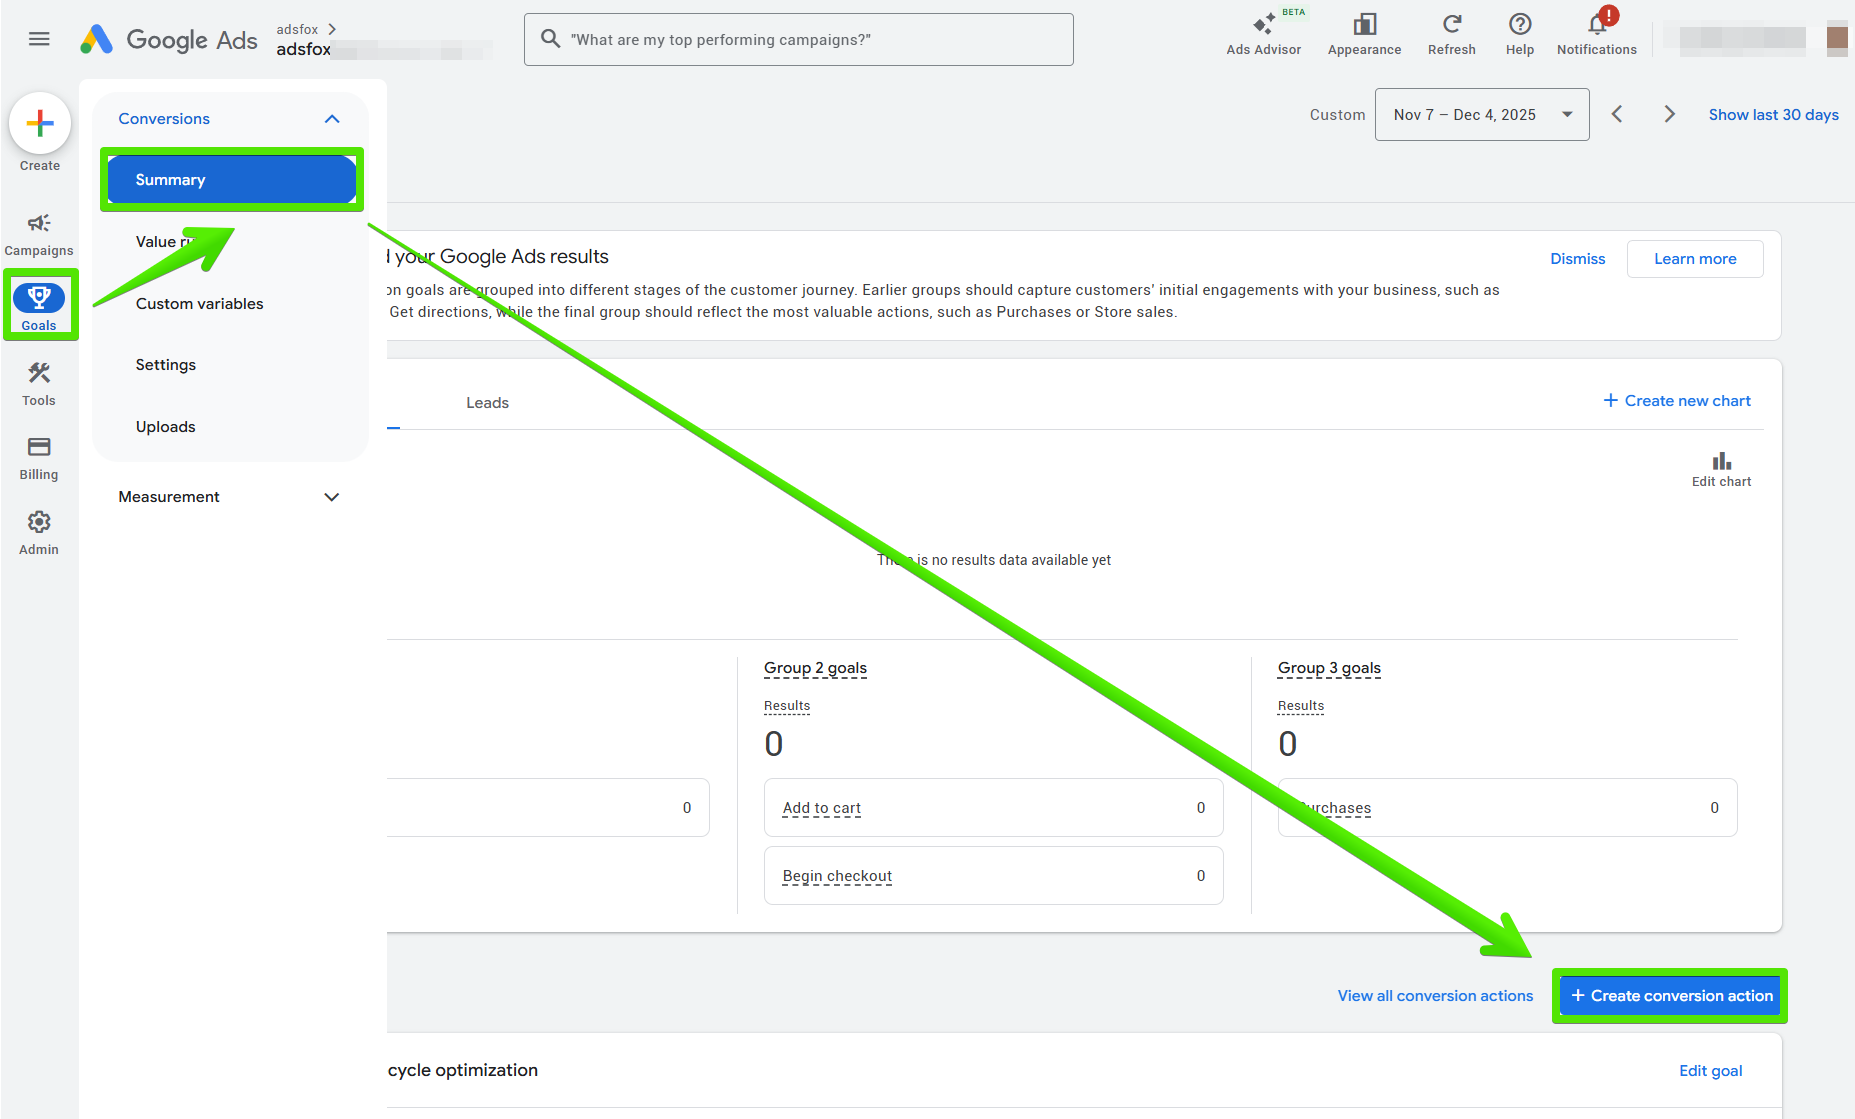Viewport: 1855px width, 1119px height.
Task: Click the search campaigns field
Action: click(x=798, y=40)
